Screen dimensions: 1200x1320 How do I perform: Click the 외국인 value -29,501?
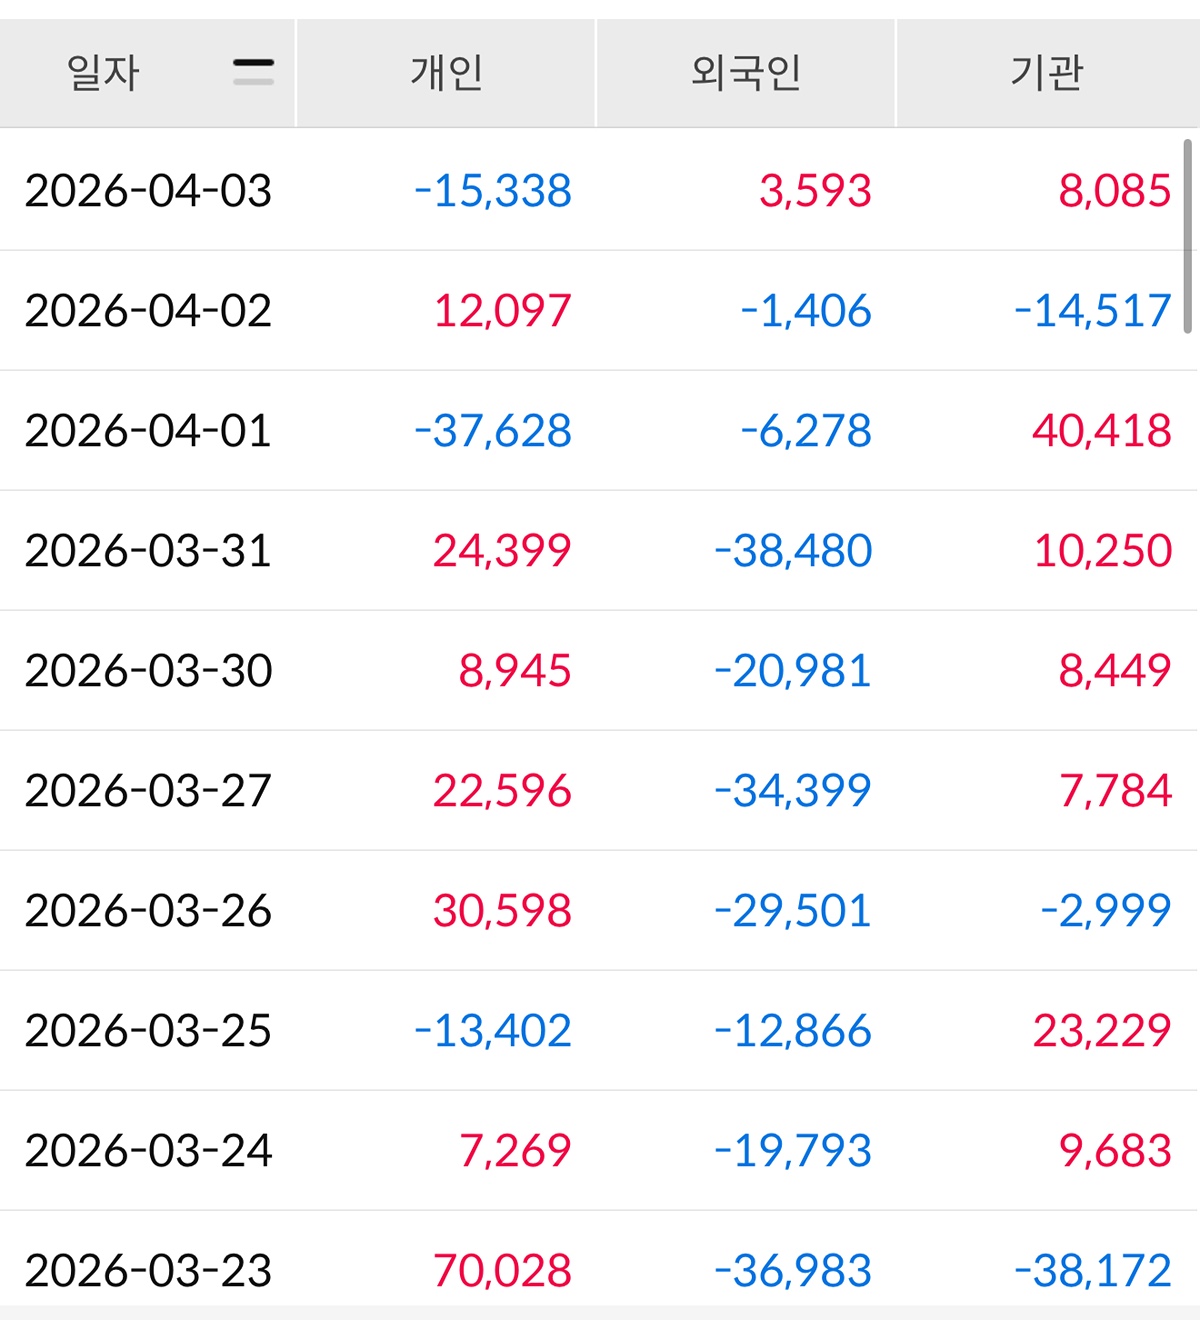tap(793, 911)
